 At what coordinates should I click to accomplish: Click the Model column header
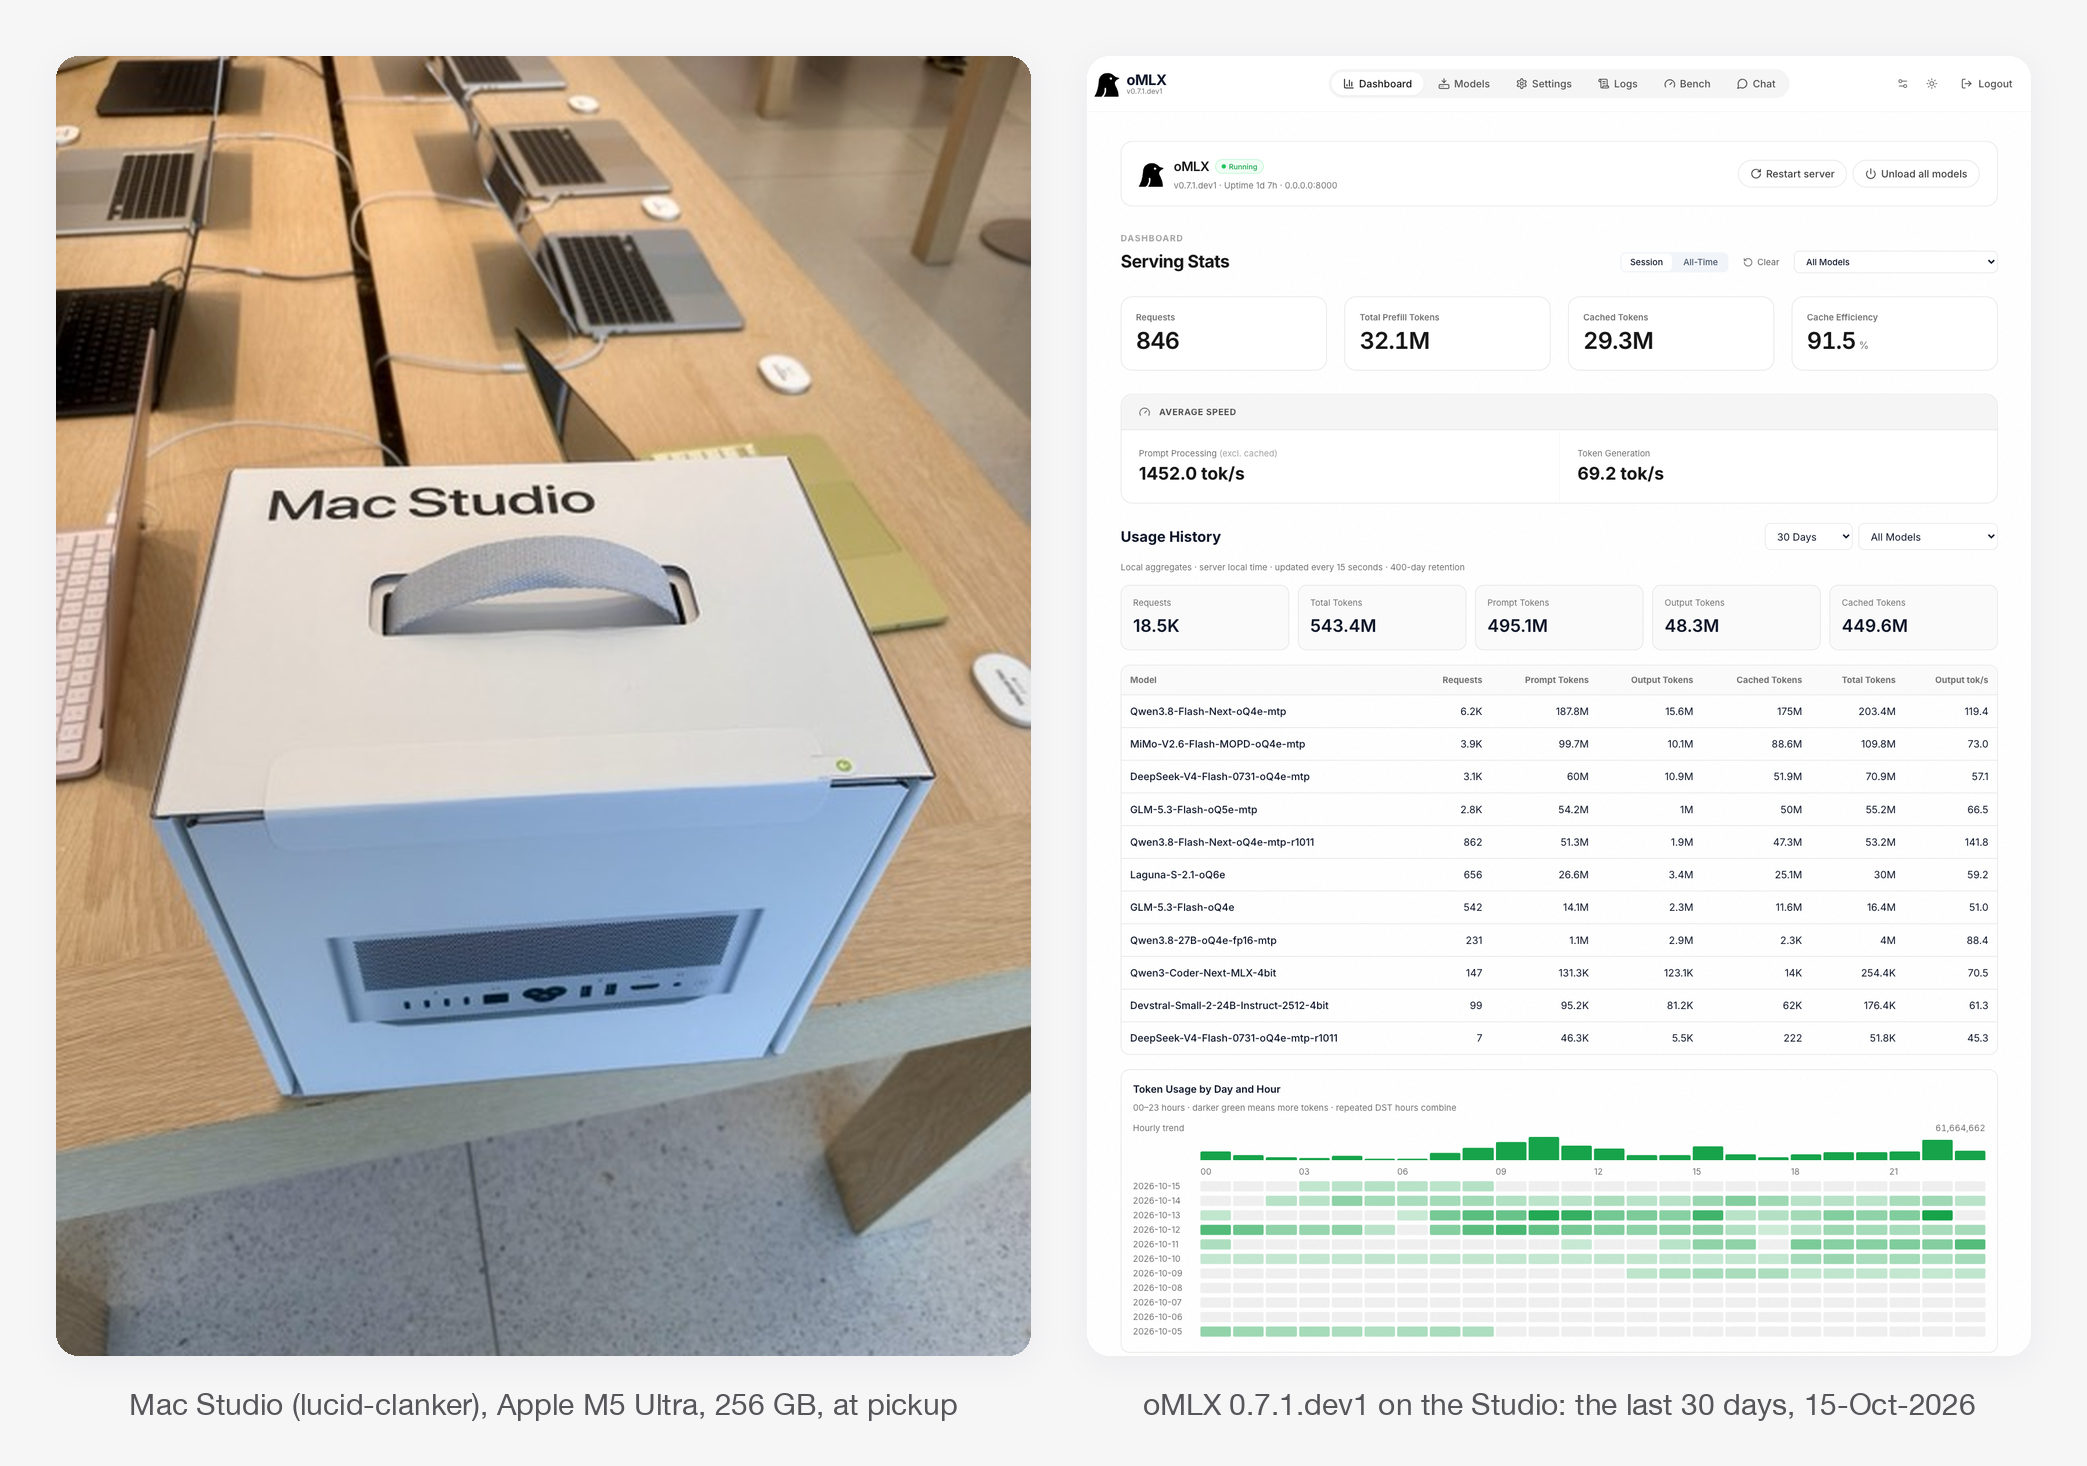[x=1143, y=680]
